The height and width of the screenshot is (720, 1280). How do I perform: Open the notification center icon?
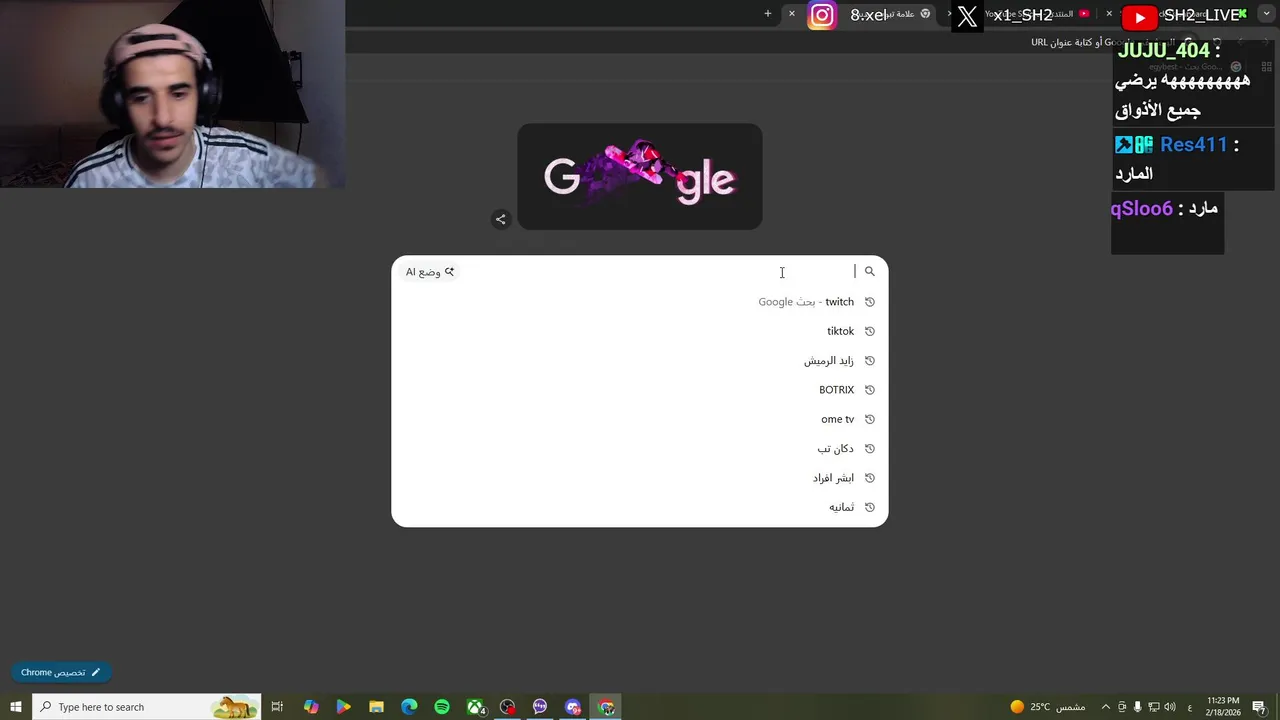coord(1261,707)
